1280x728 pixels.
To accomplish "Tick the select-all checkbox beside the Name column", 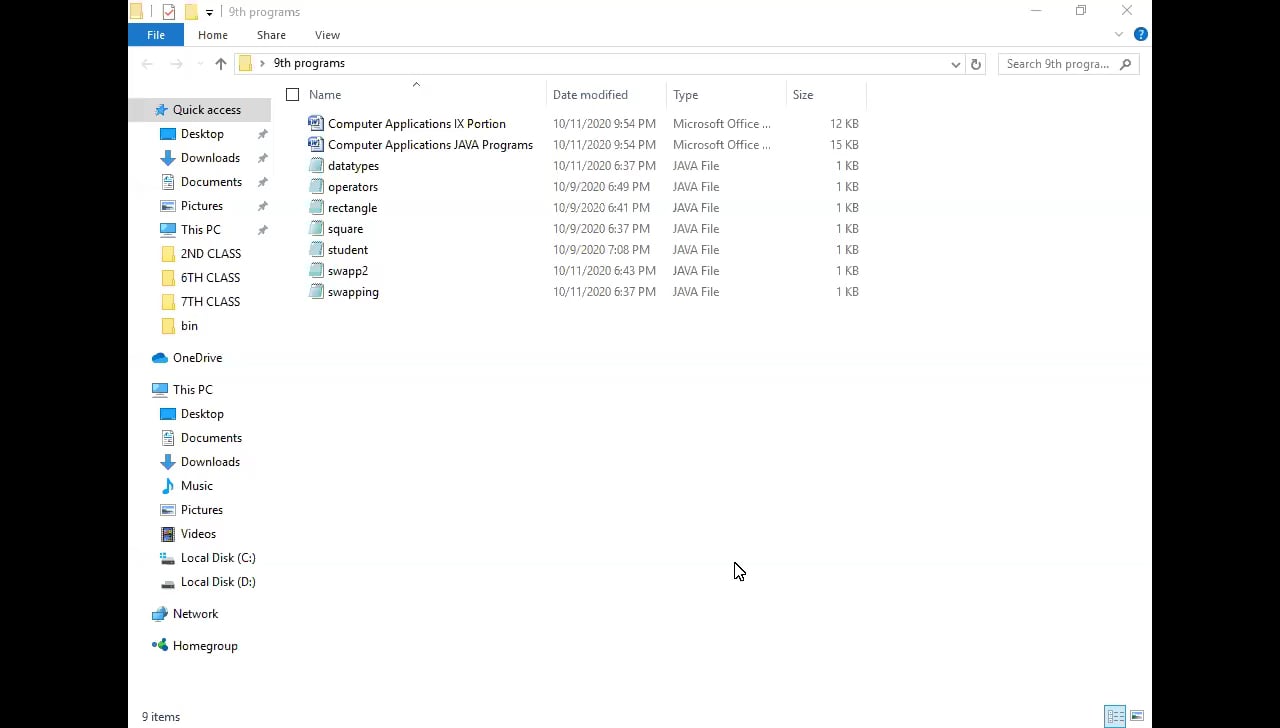I will click(292, 95).
